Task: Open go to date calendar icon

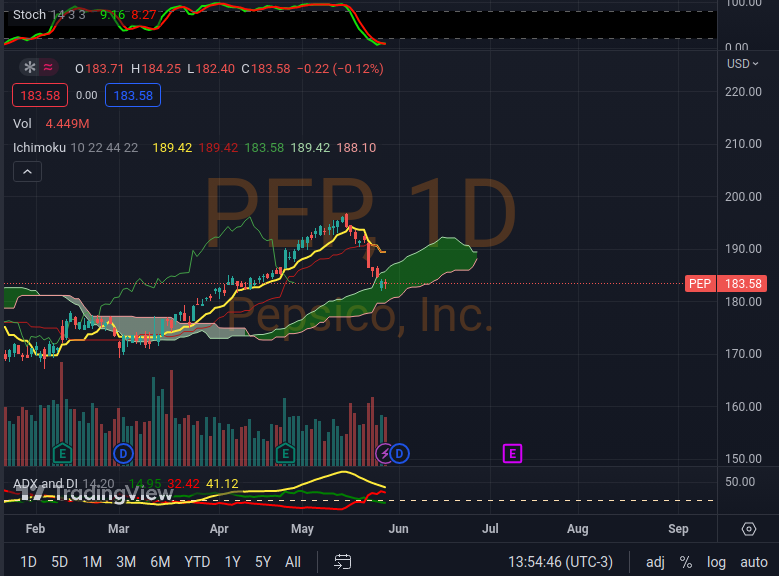Action: click(342, 562)
